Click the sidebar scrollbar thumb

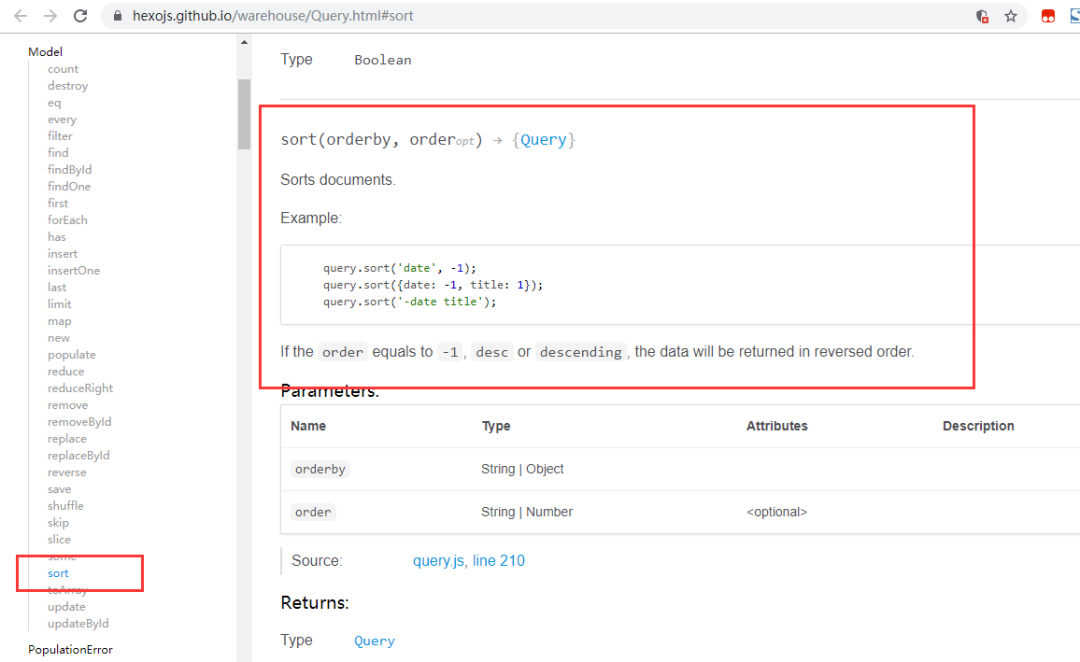click(244, 114)
